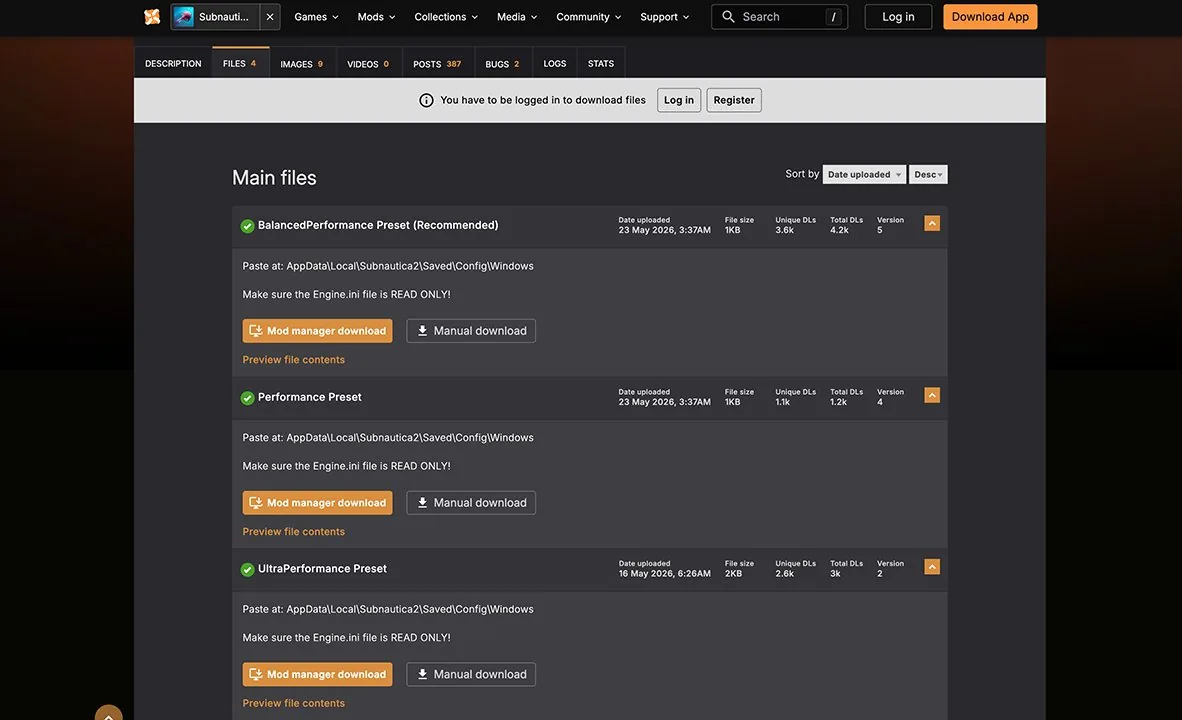This screenshot has height=720, width=1182.
Task: Switch to the Posts tab
Action: point(437,64)
